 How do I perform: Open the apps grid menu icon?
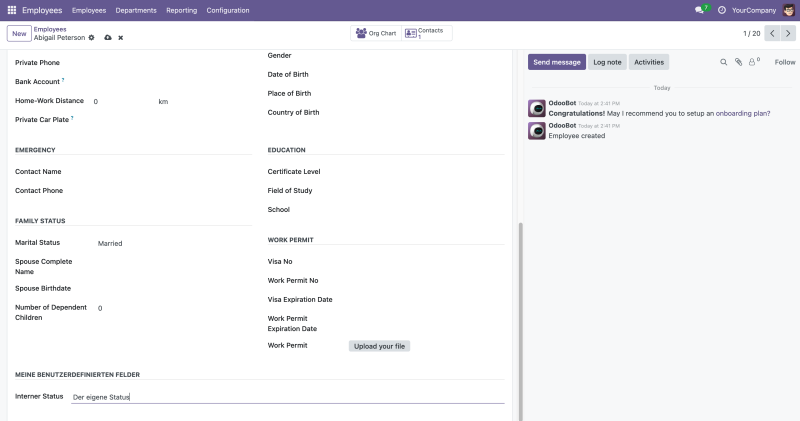(12, 10)
